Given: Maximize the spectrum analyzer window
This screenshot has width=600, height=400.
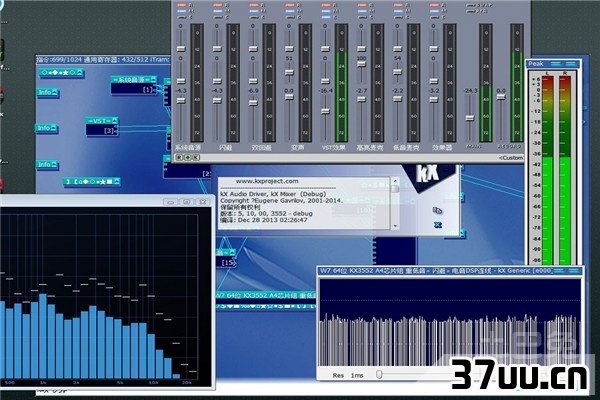Looking at the screenshot, I should [186, 201].
